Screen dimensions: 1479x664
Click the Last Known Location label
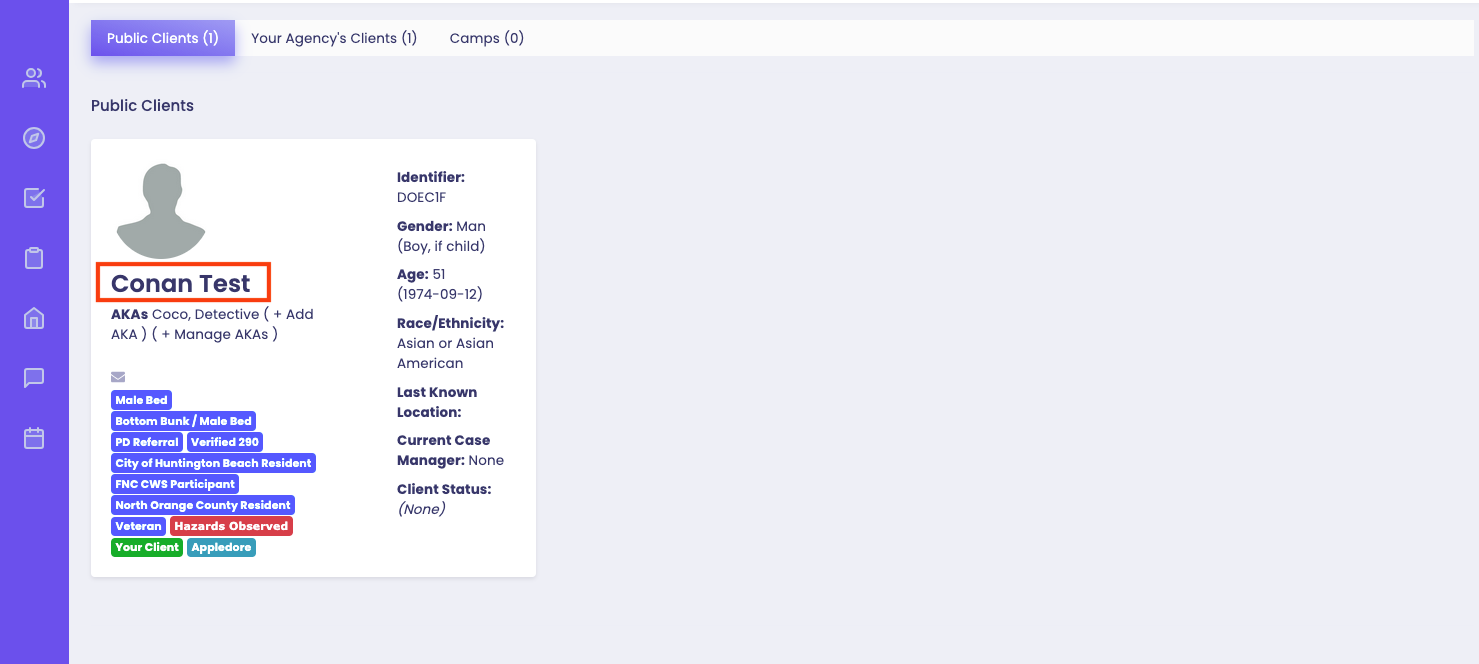click(x=437, y=402)
